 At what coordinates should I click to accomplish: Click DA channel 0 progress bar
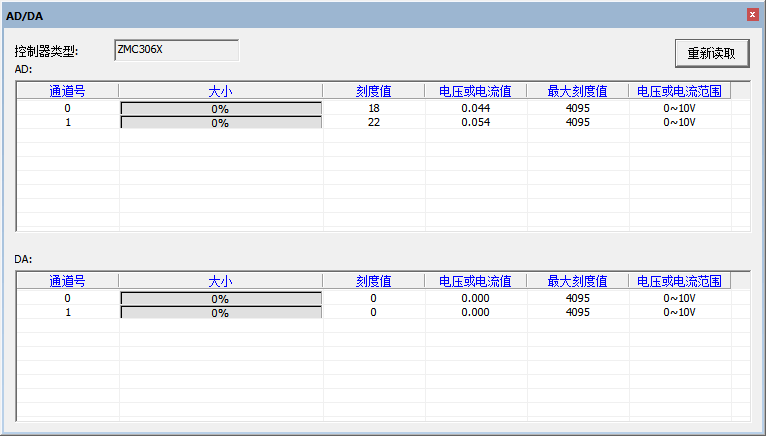coord(221,299)
